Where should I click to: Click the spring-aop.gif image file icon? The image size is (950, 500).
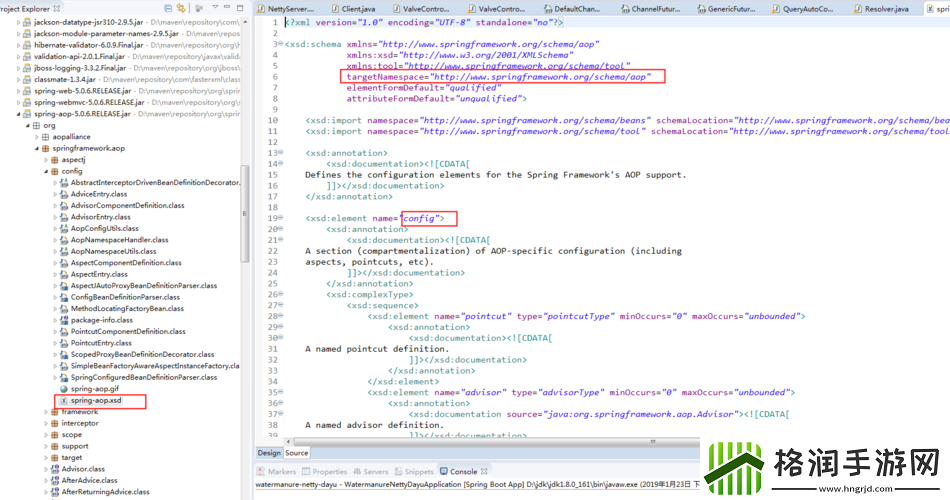[62, 388]
